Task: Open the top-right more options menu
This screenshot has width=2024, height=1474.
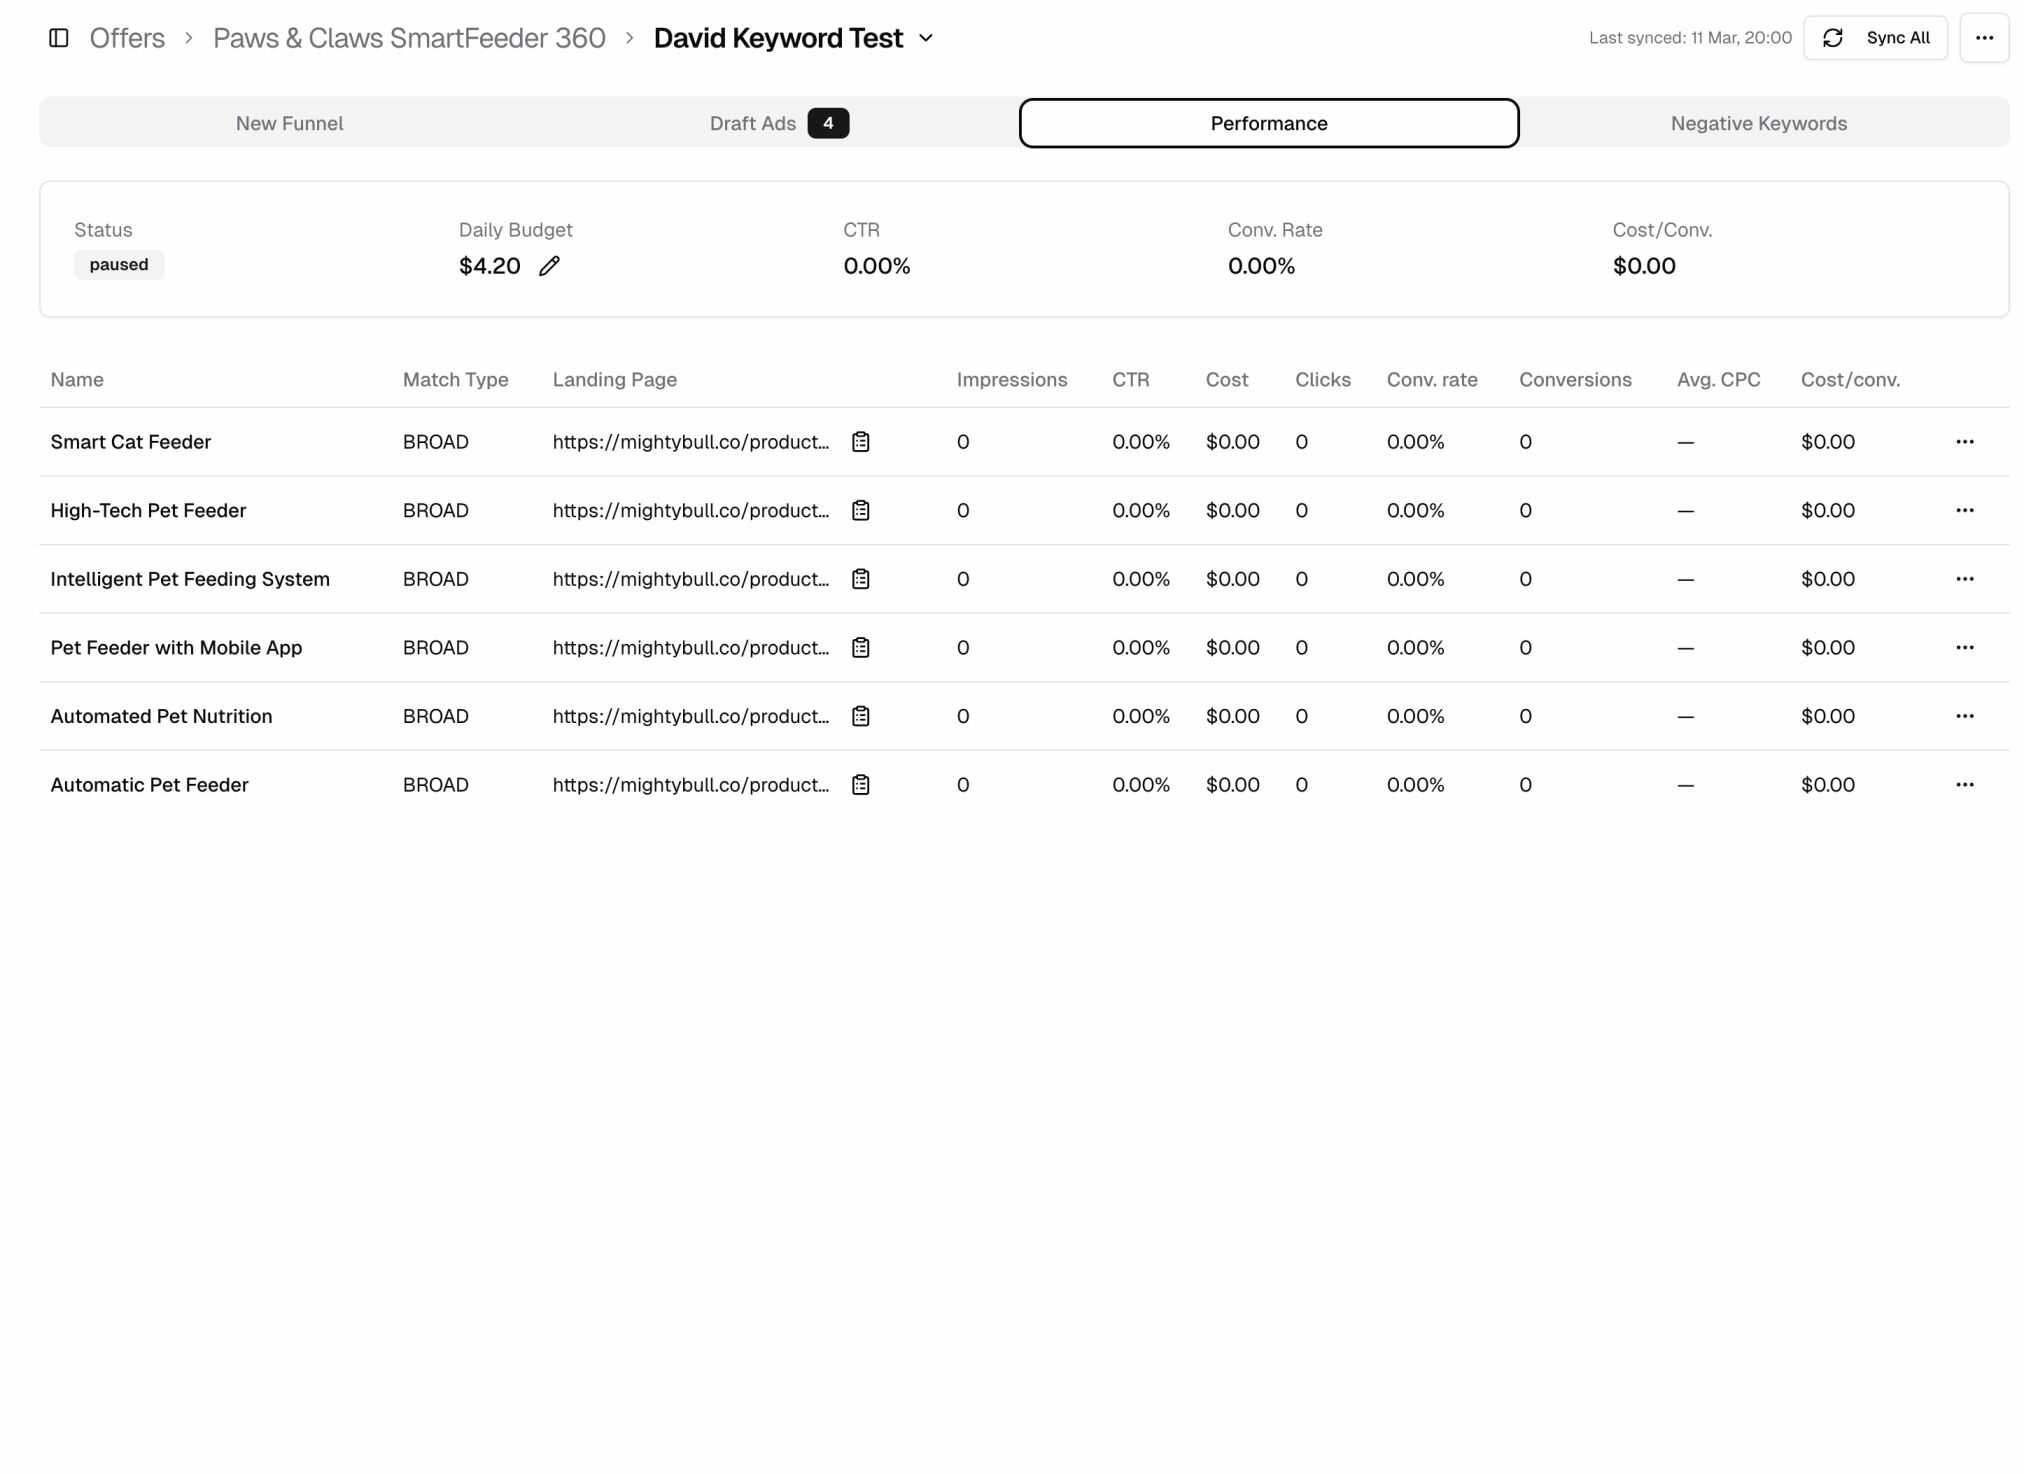Action: (1984, 38)
